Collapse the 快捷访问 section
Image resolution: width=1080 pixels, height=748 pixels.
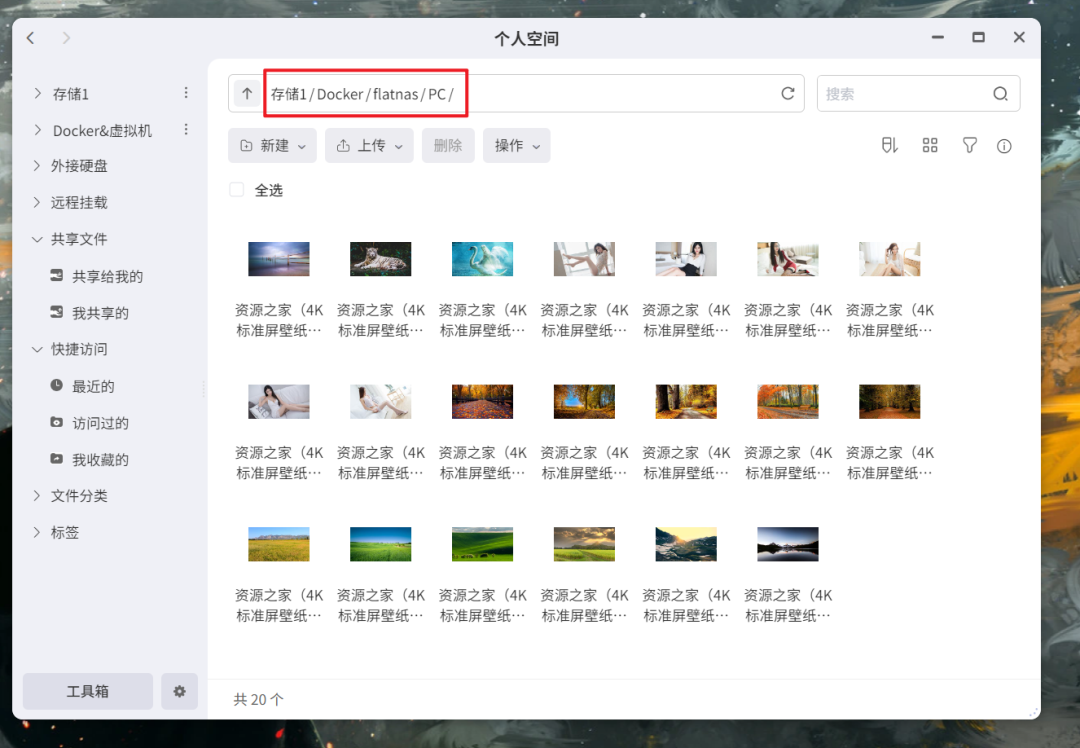click(37, 349)
